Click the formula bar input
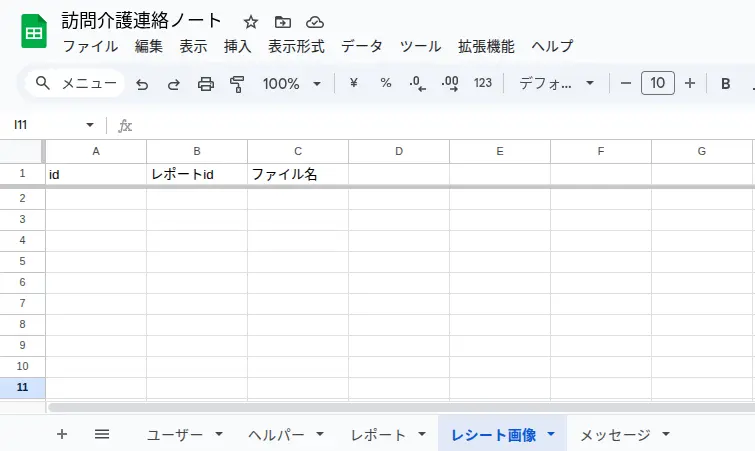This screenshot has width=755, height=451. pyautogui.click(x=443, y=126)
